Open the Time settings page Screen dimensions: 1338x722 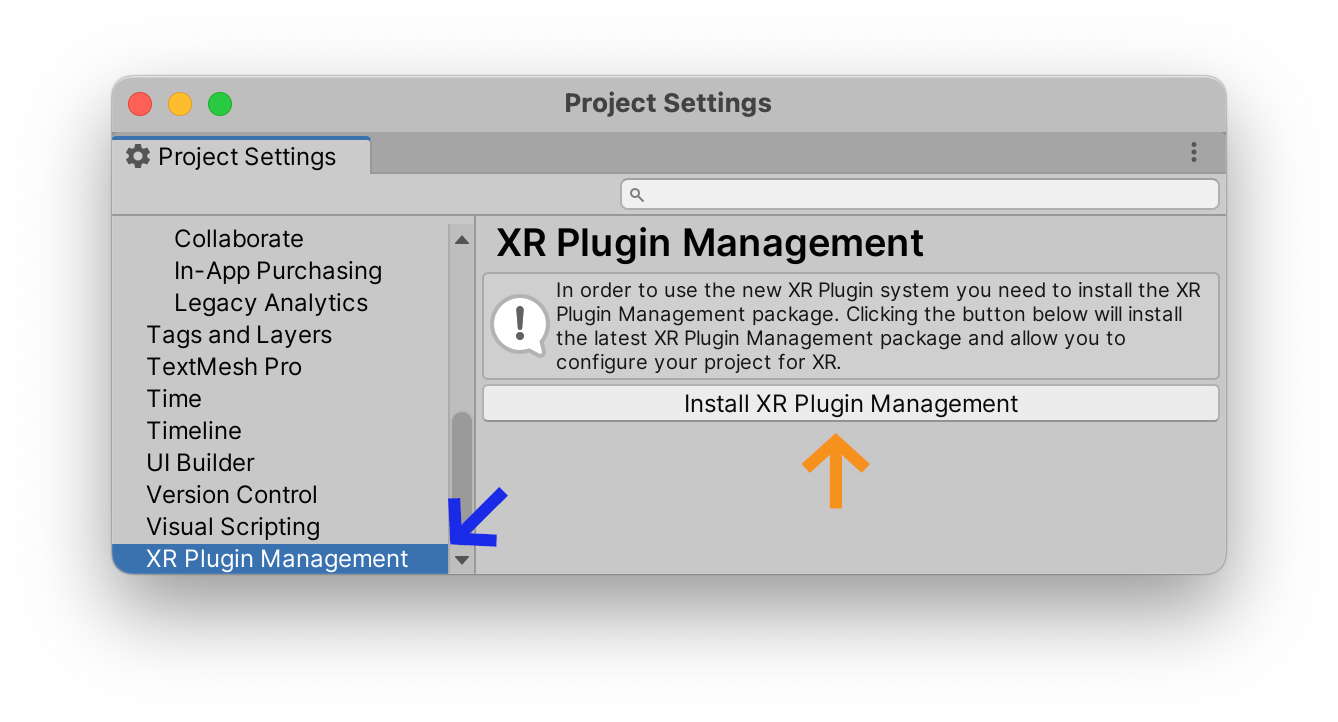pos(174,398)
